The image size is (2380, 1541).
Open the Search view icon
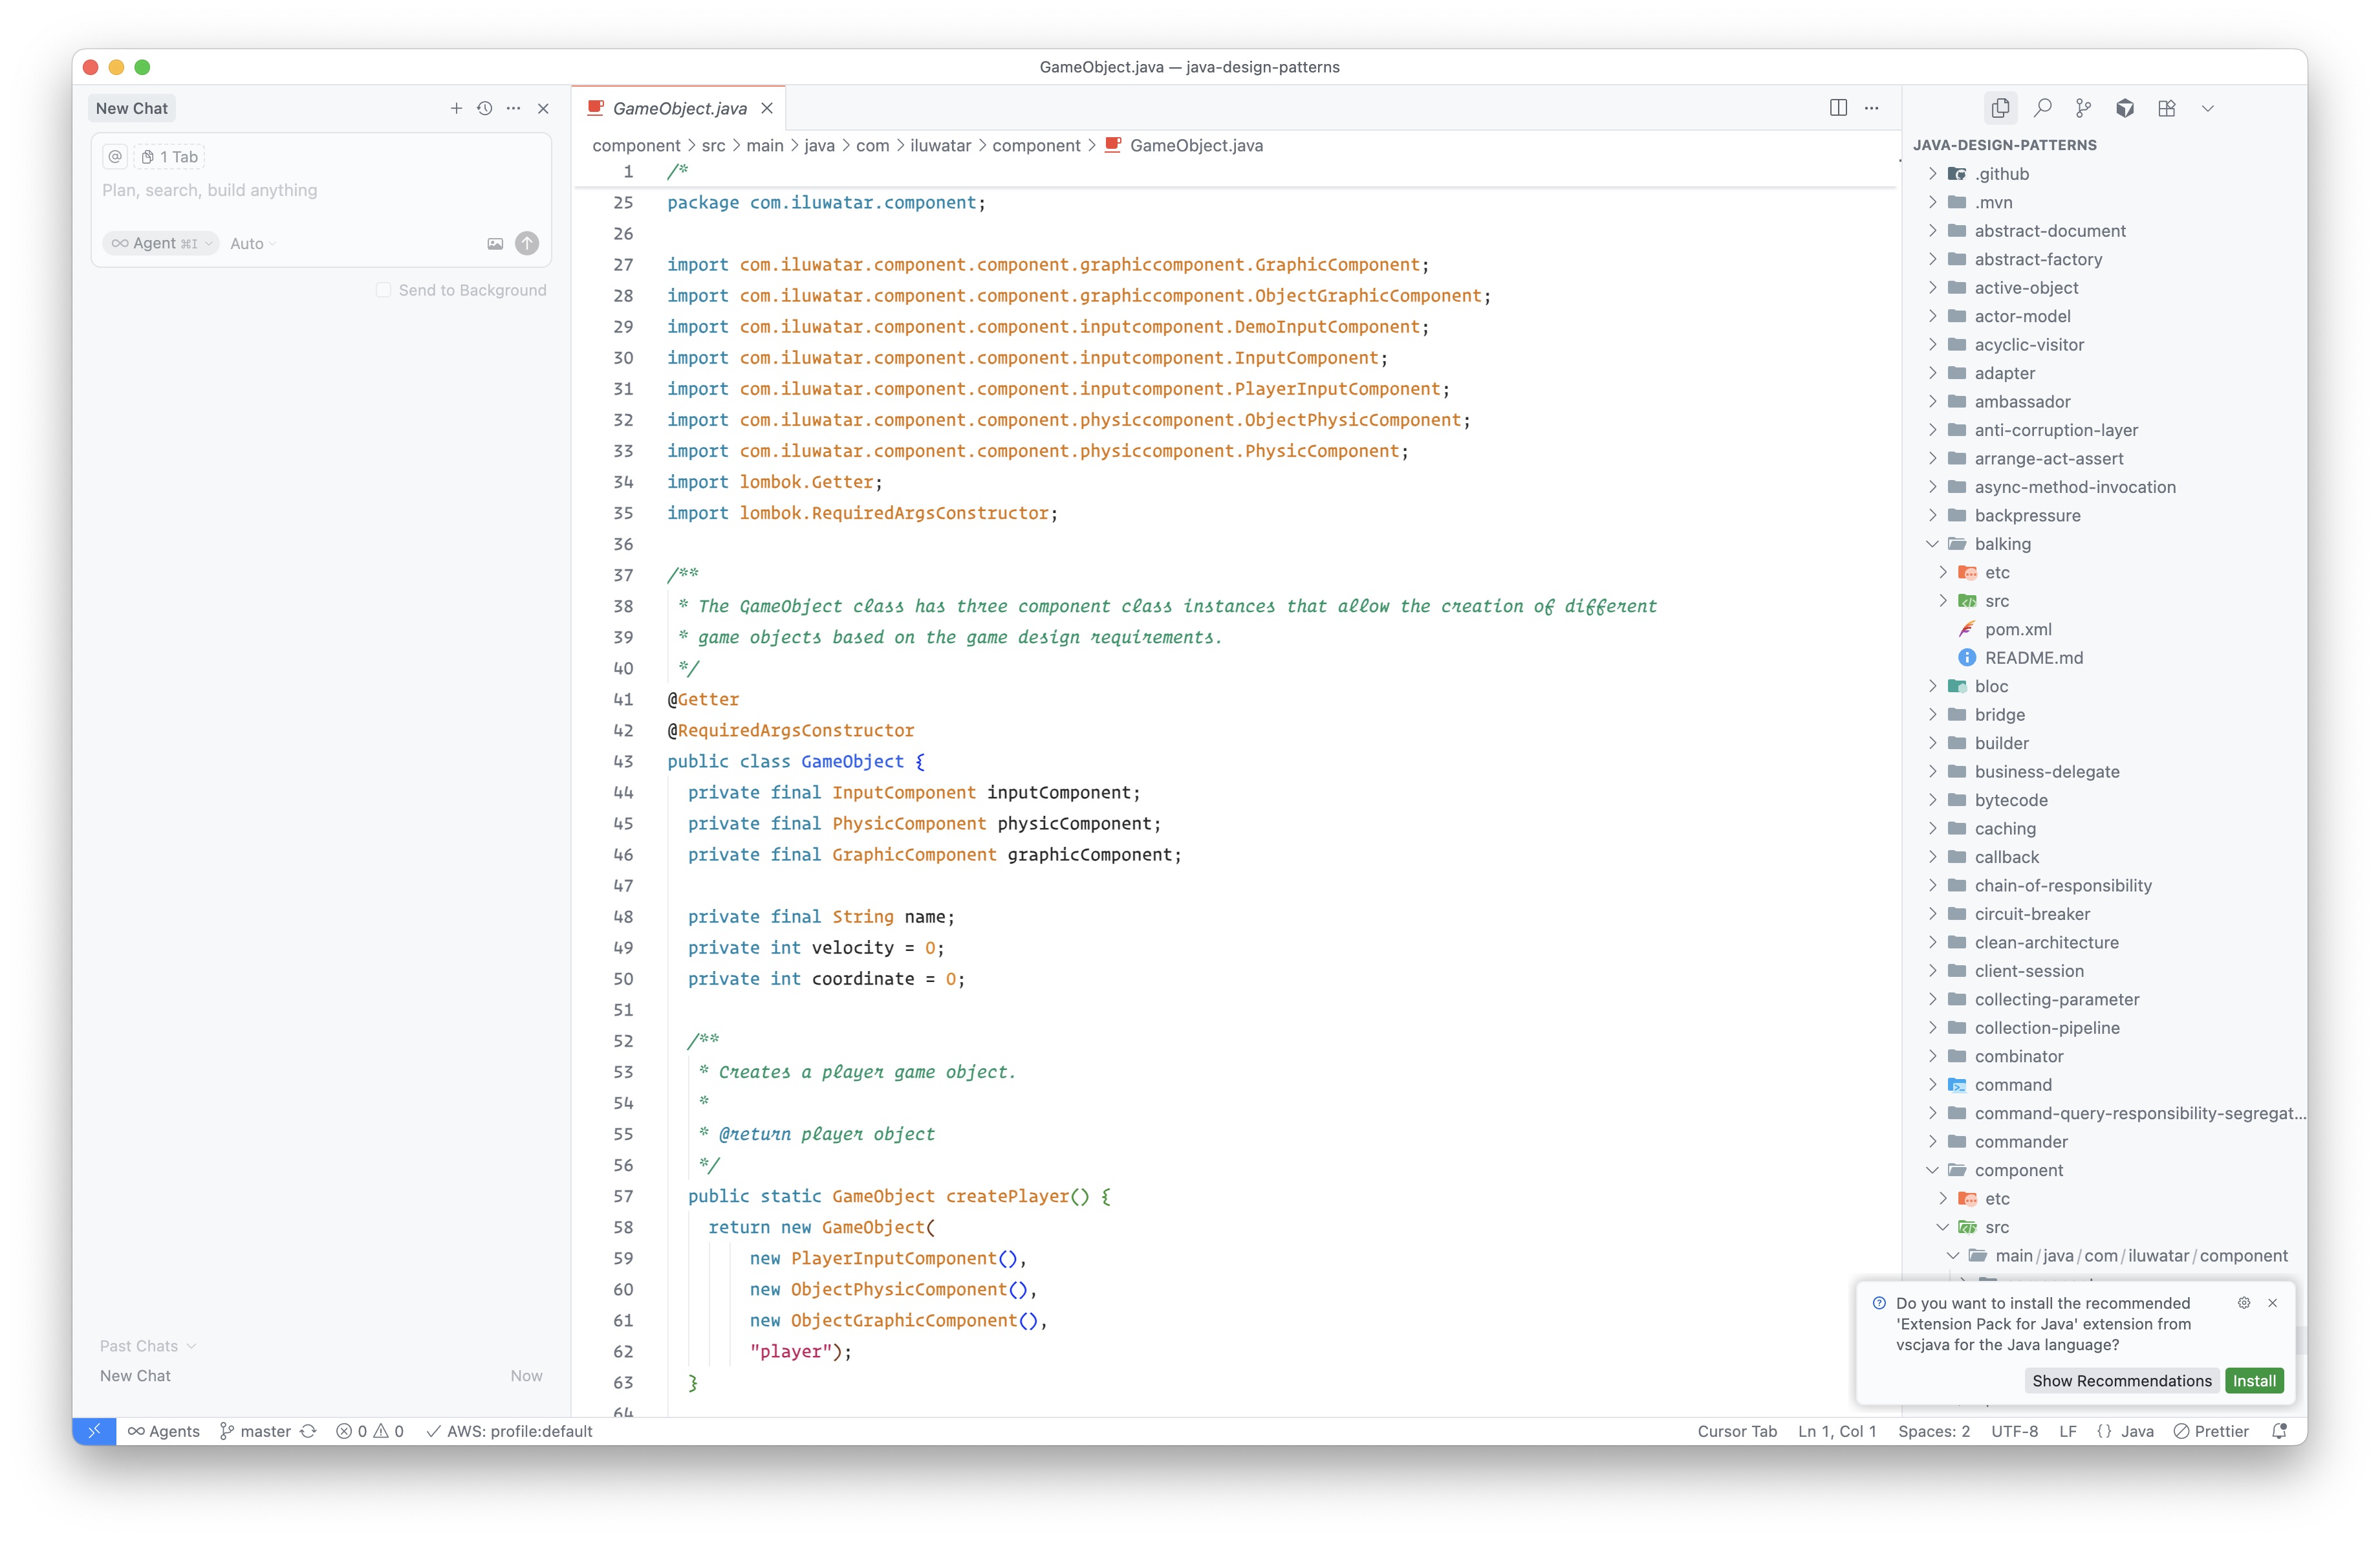(2042, 108)
